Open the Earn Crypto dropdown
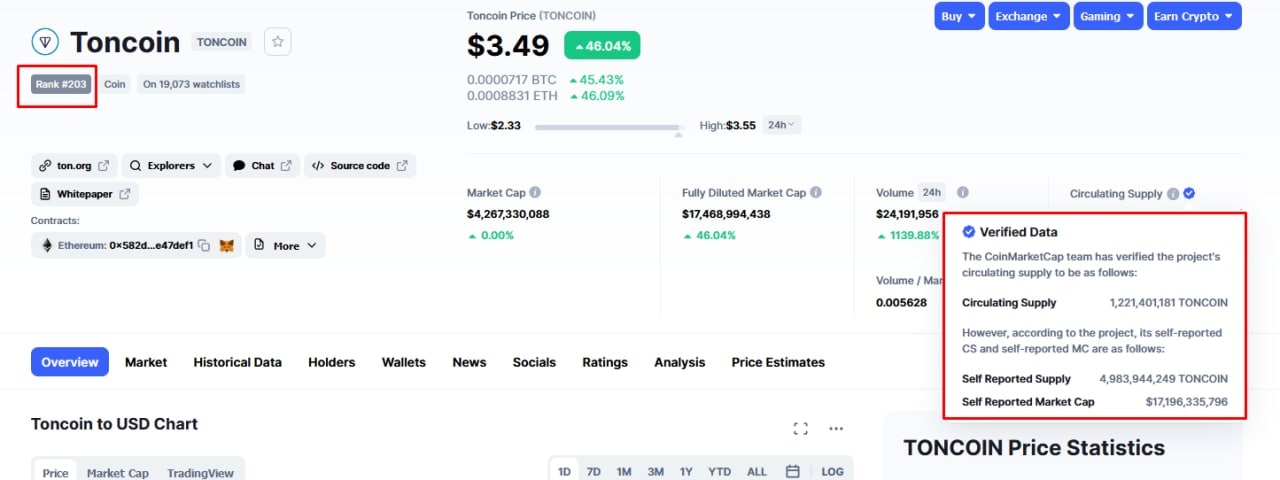The image size is (1280, 480). 1194,16
